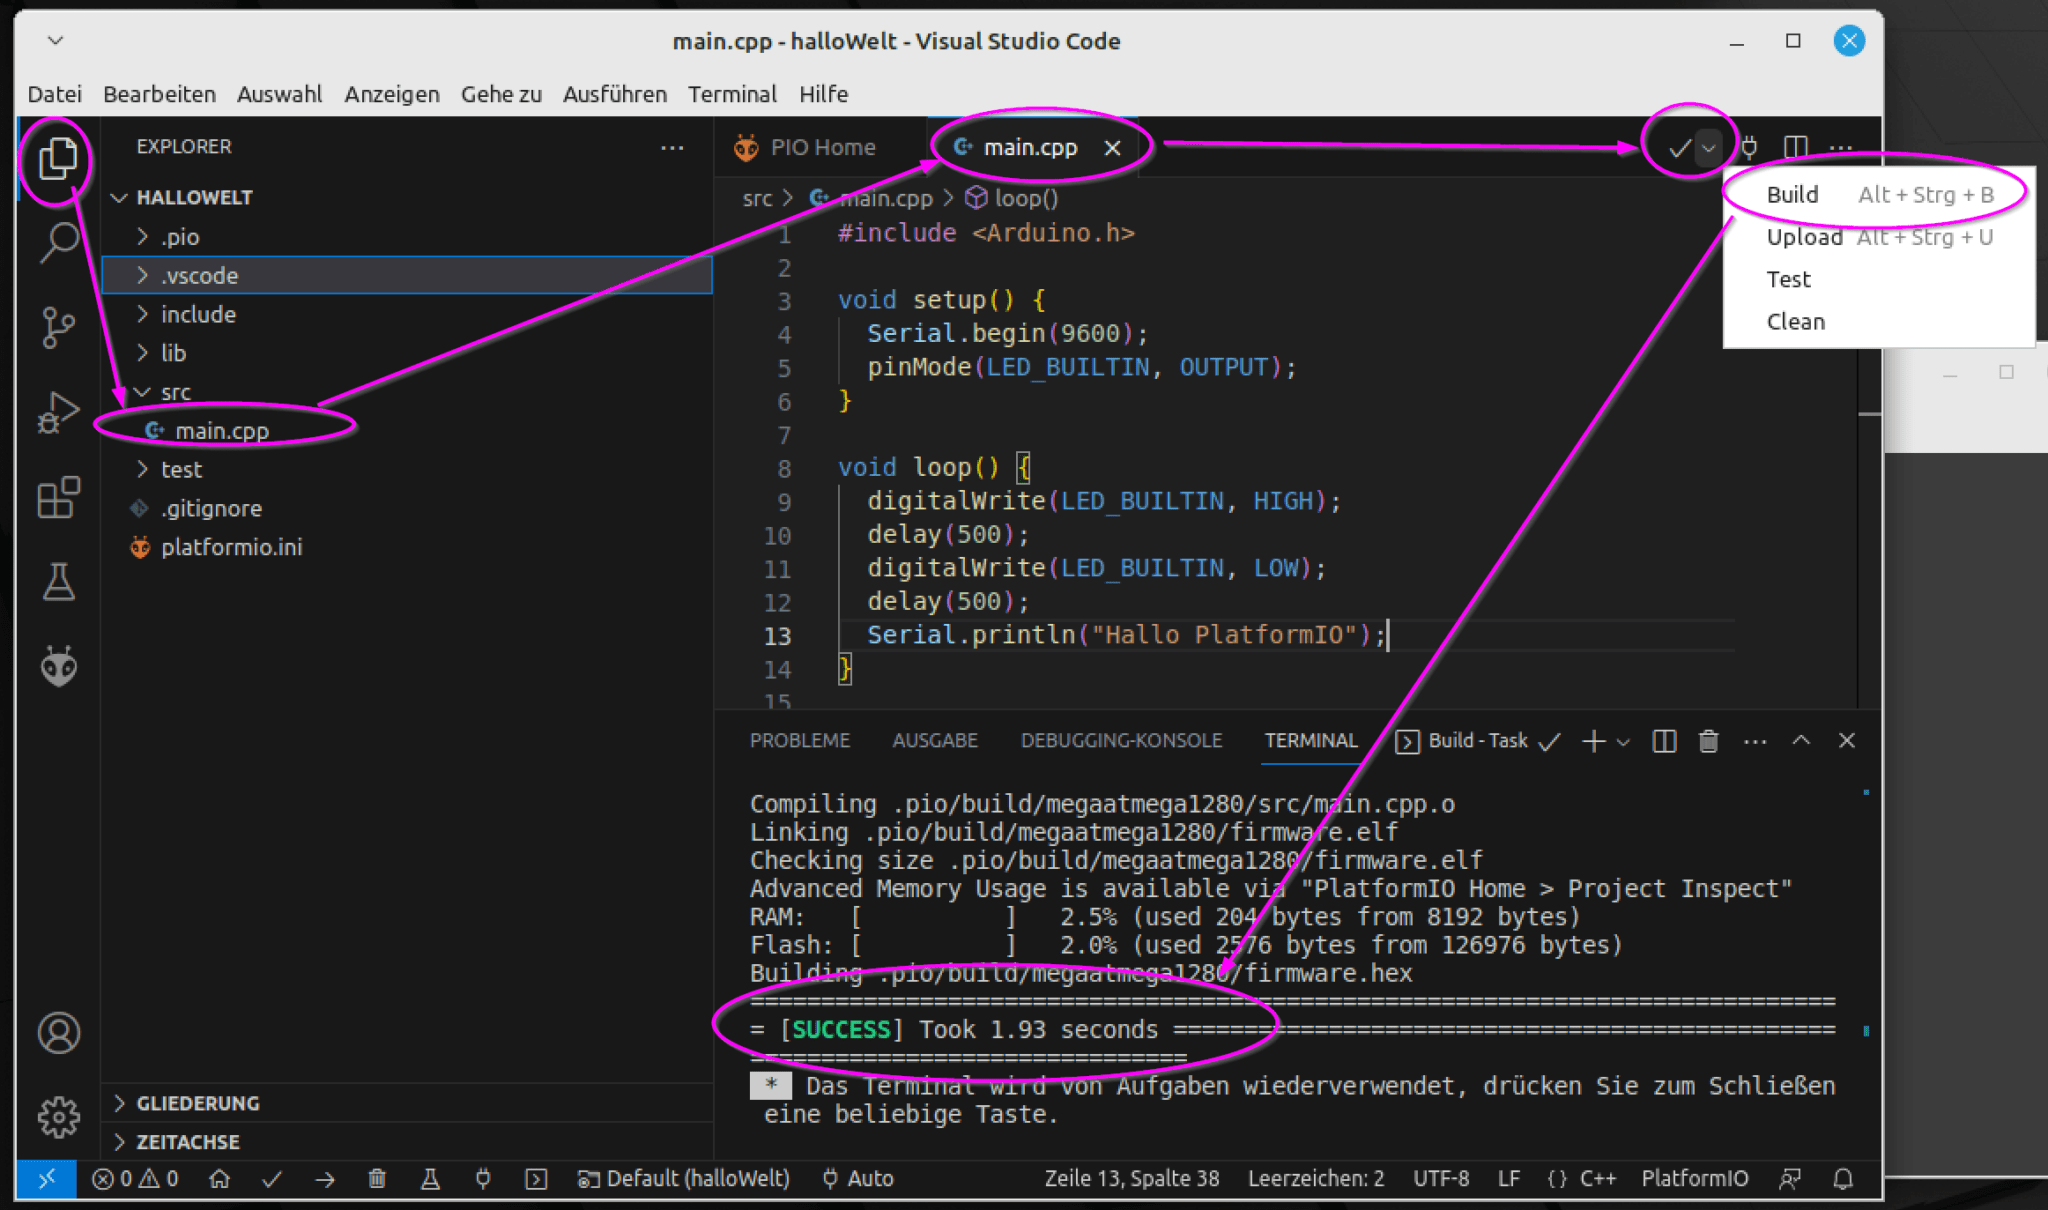2048x1210 pixels.
Task: Run PlatformIO Clean using the trash status icon
Action: pos(377,1179)
